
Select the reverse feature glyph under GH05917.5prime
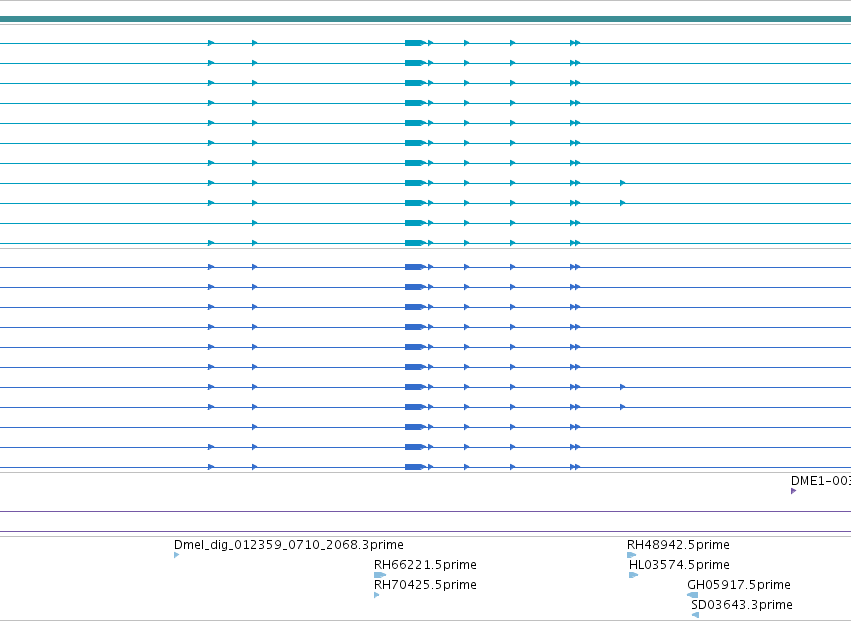point(693,595)
